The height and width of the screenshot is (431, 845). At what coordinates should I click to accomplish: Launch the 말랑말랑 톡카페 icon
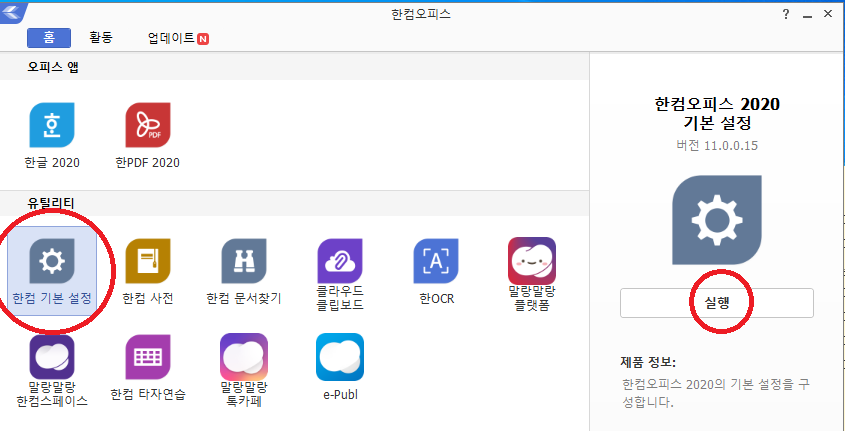click(x=244, y=357)
